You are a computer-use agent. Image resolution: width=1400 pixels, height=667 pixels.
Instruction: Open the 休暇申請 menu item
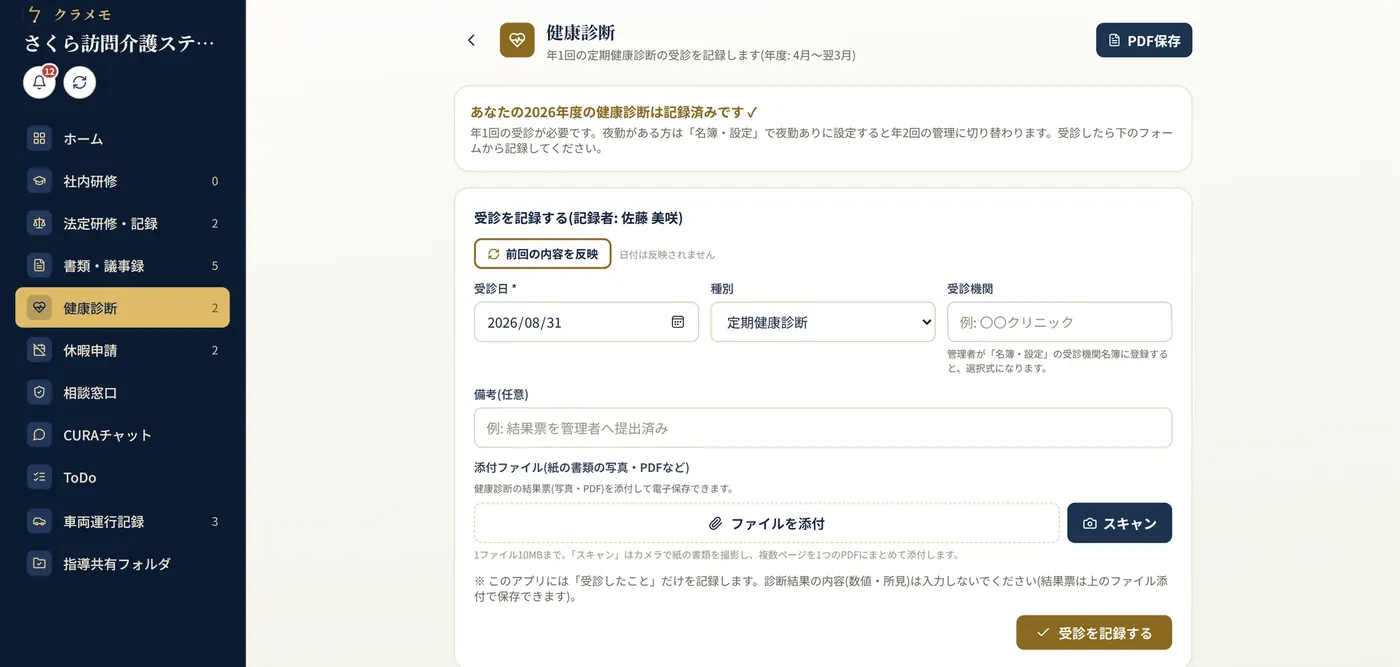click(122, 350)
